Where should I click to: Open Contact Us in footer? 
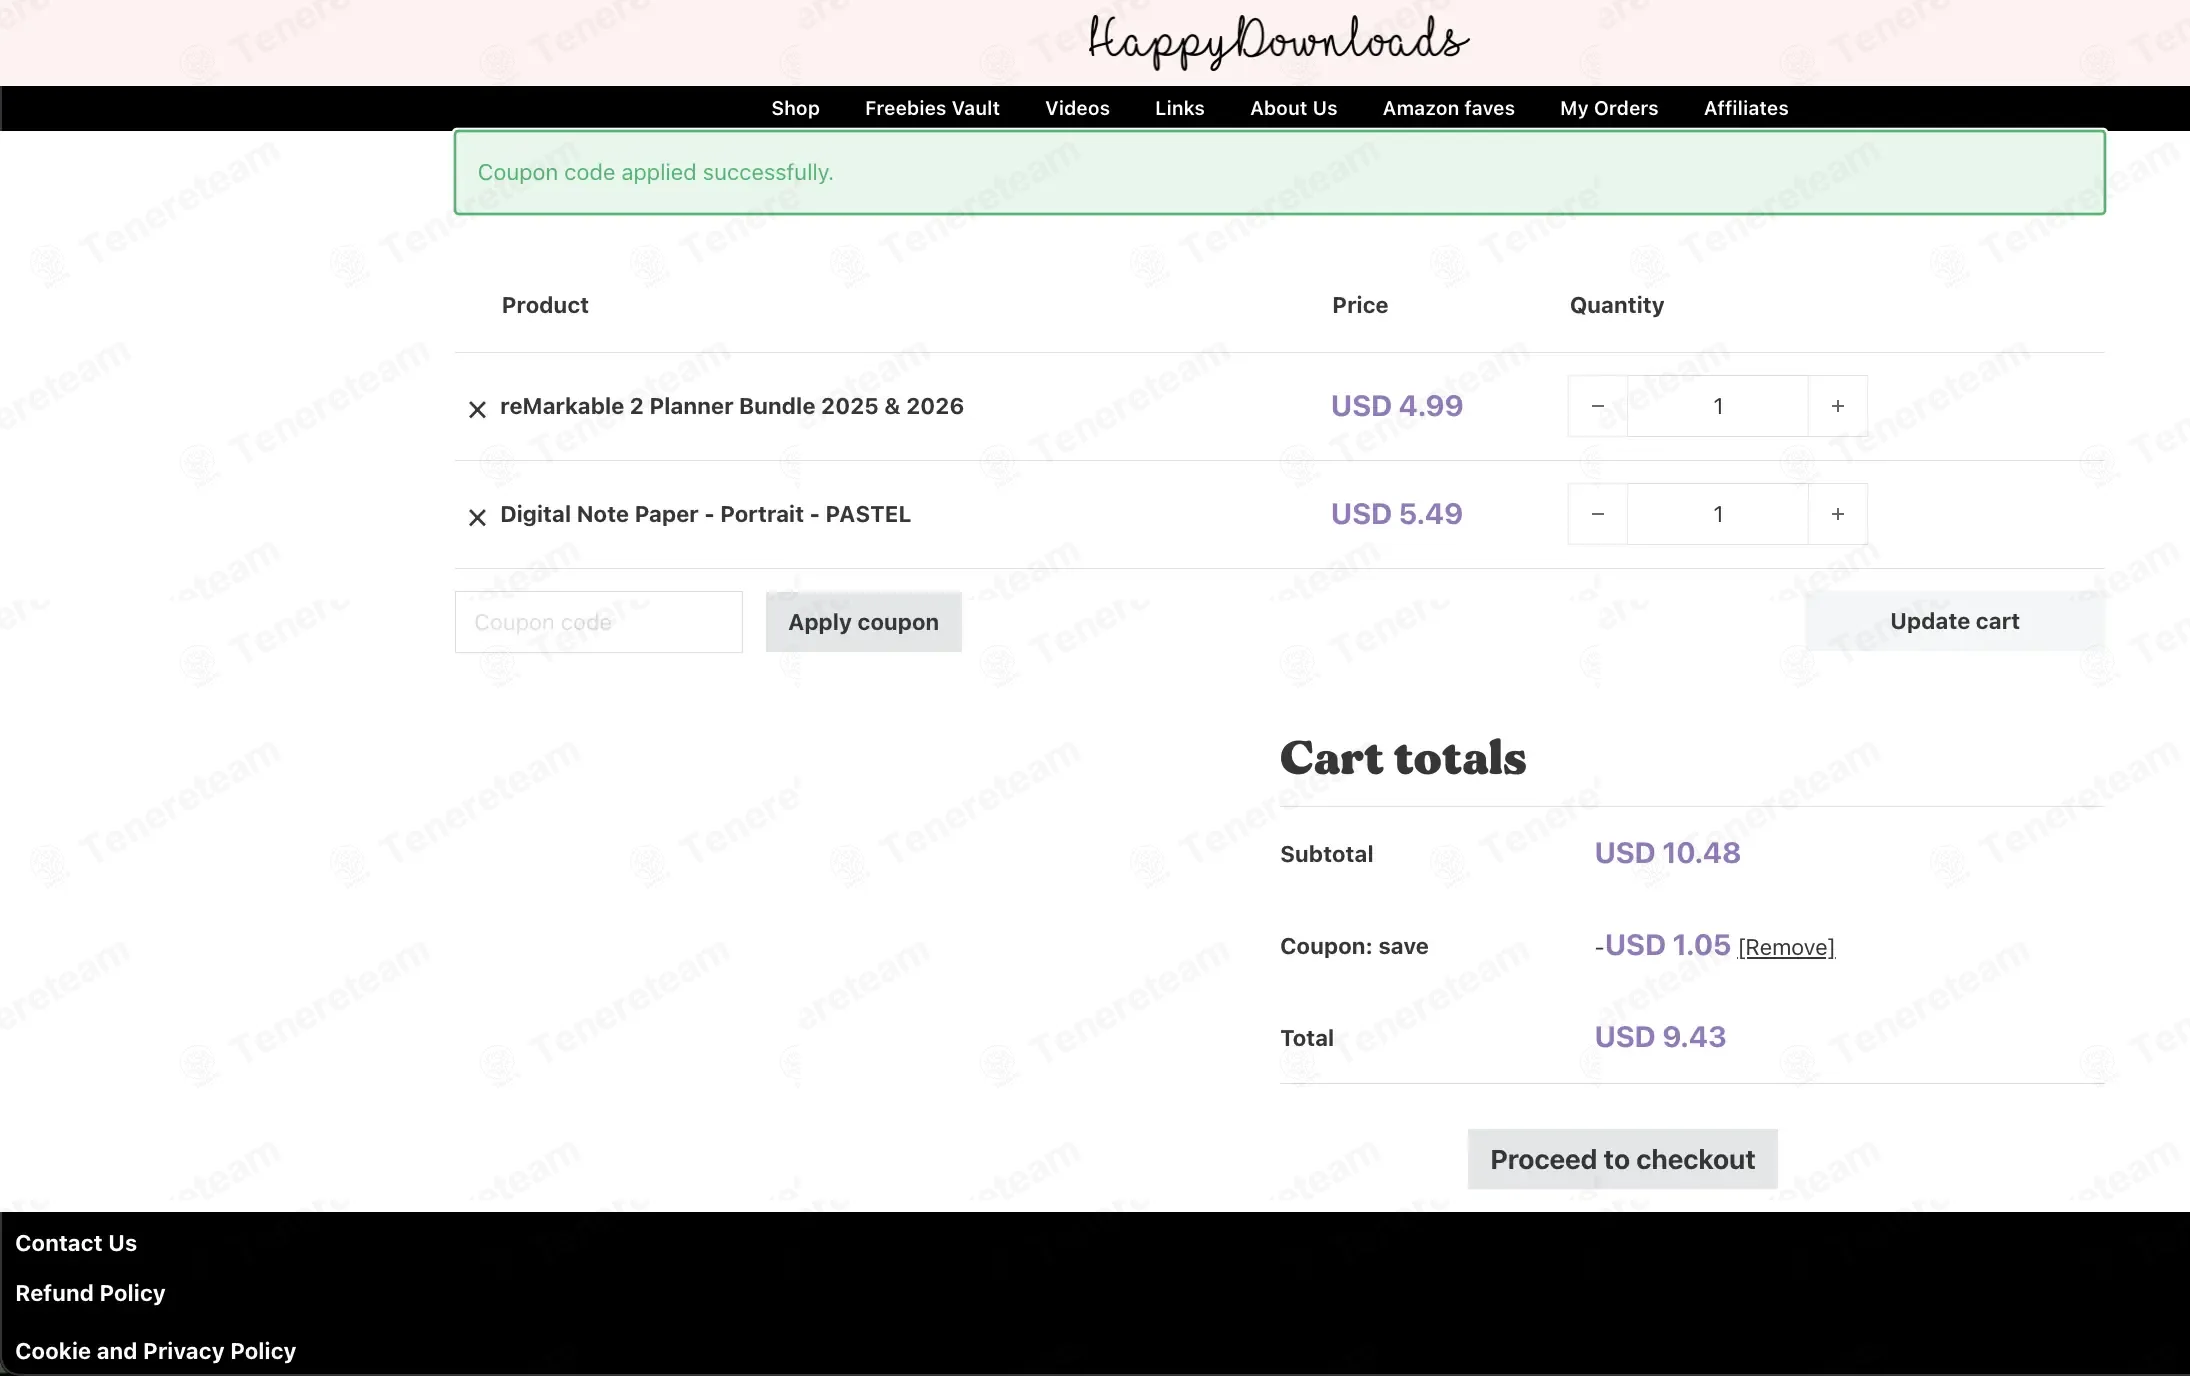pyautogui.click(x=76, y=1243)
